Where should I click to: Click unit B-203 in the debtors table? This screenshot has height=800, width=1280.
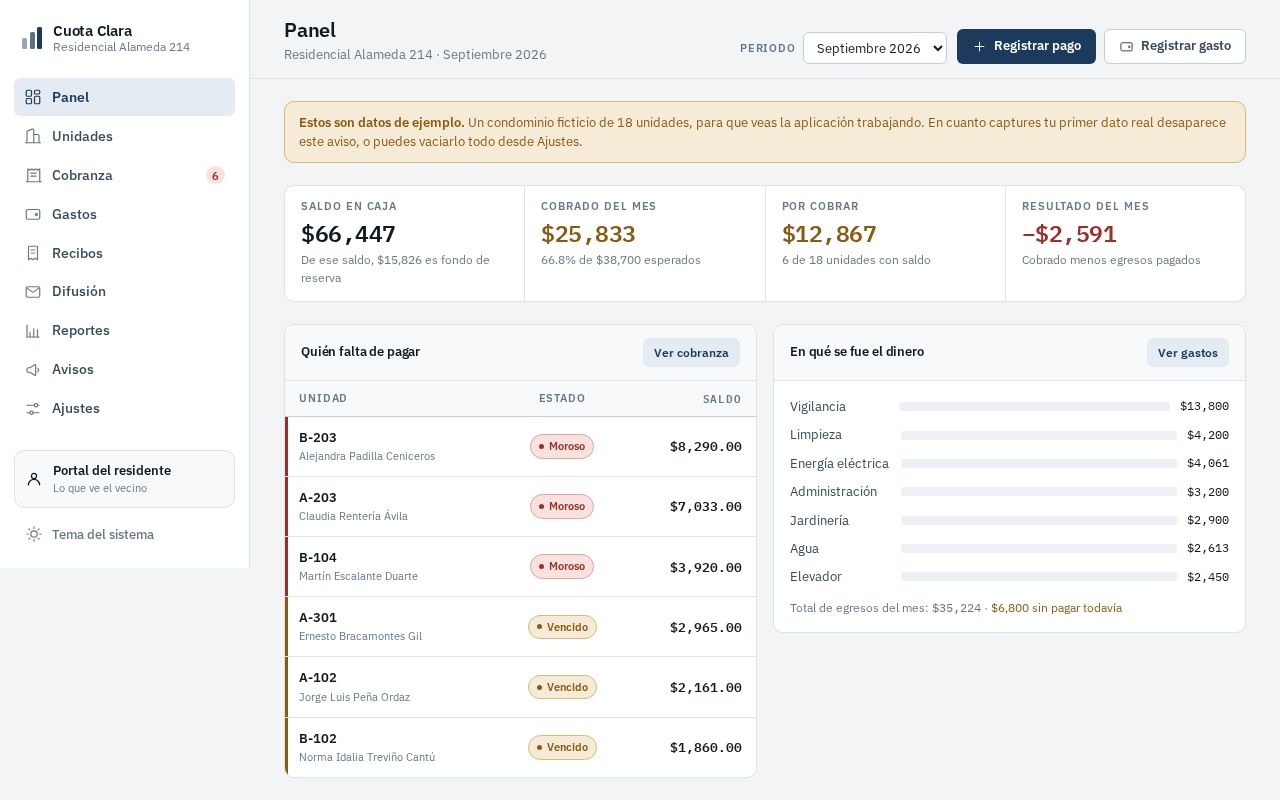point(318,438)
